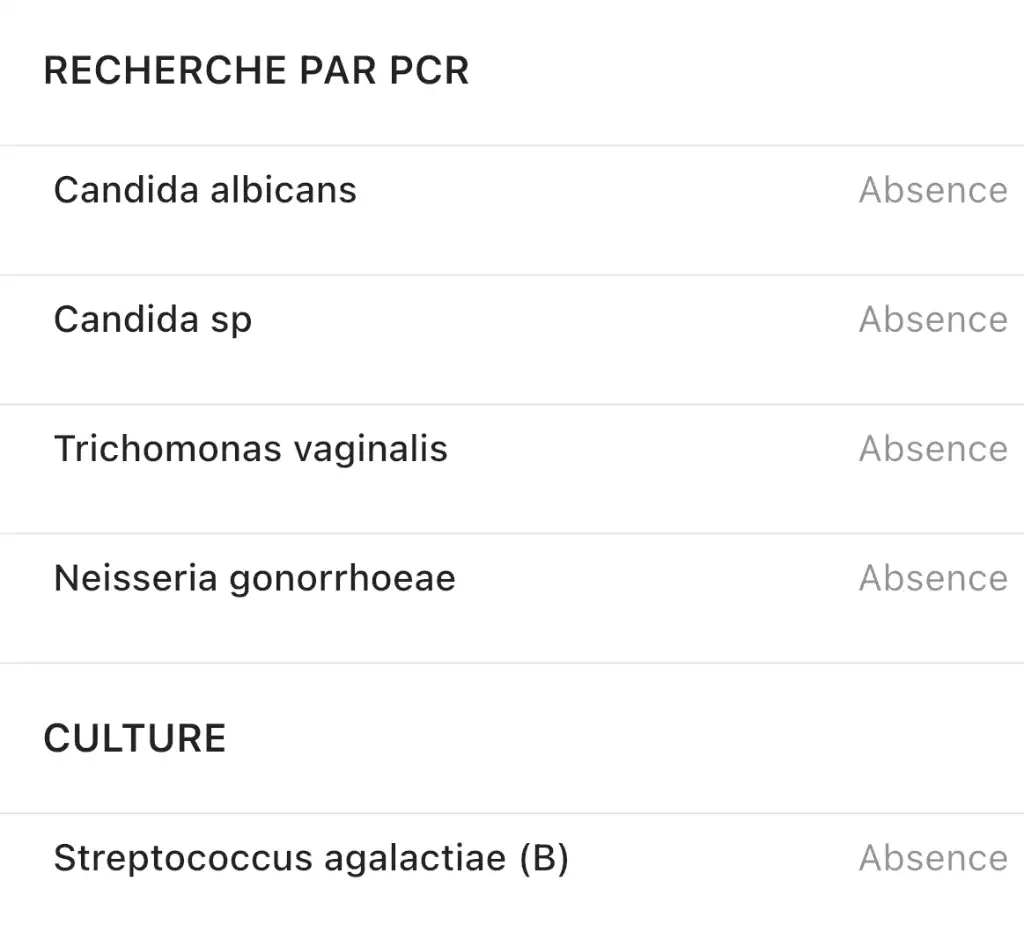The image size is (1024, 932).
Task: Select the Candida sp test name
Action: point(153,321)
